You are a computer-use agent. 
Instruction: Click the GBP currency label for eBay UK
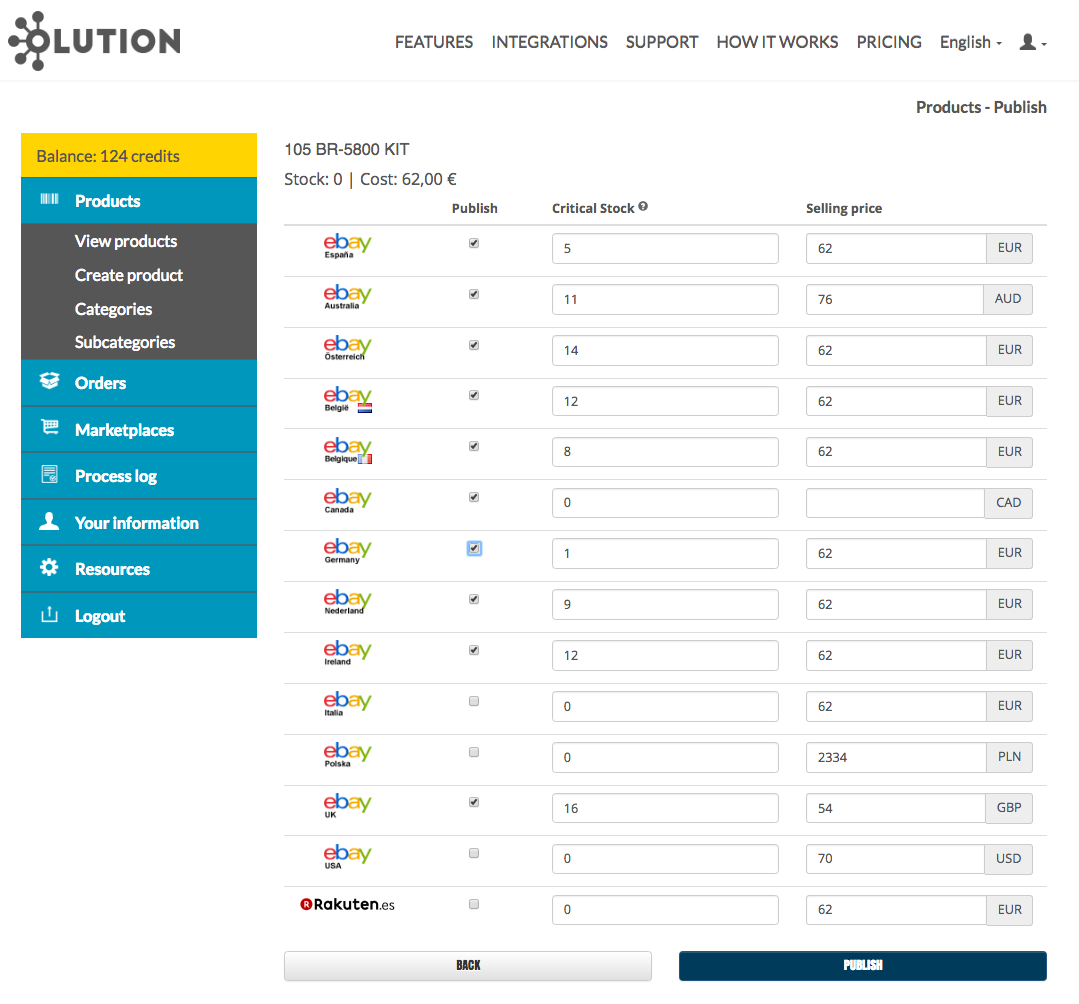tap(1009, 808)
